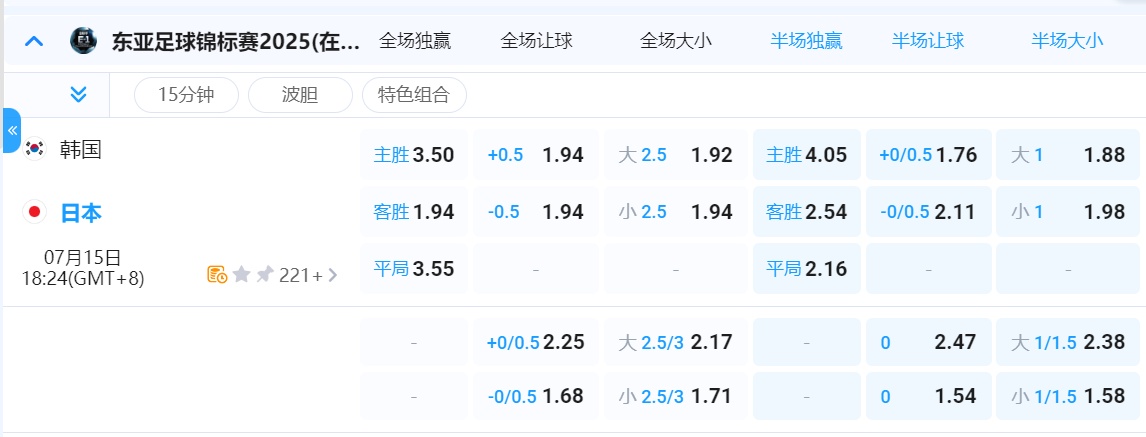Screen dimensions: 1146x437
Task: Mark match as favorite with star icon
Action: point(241,275)
